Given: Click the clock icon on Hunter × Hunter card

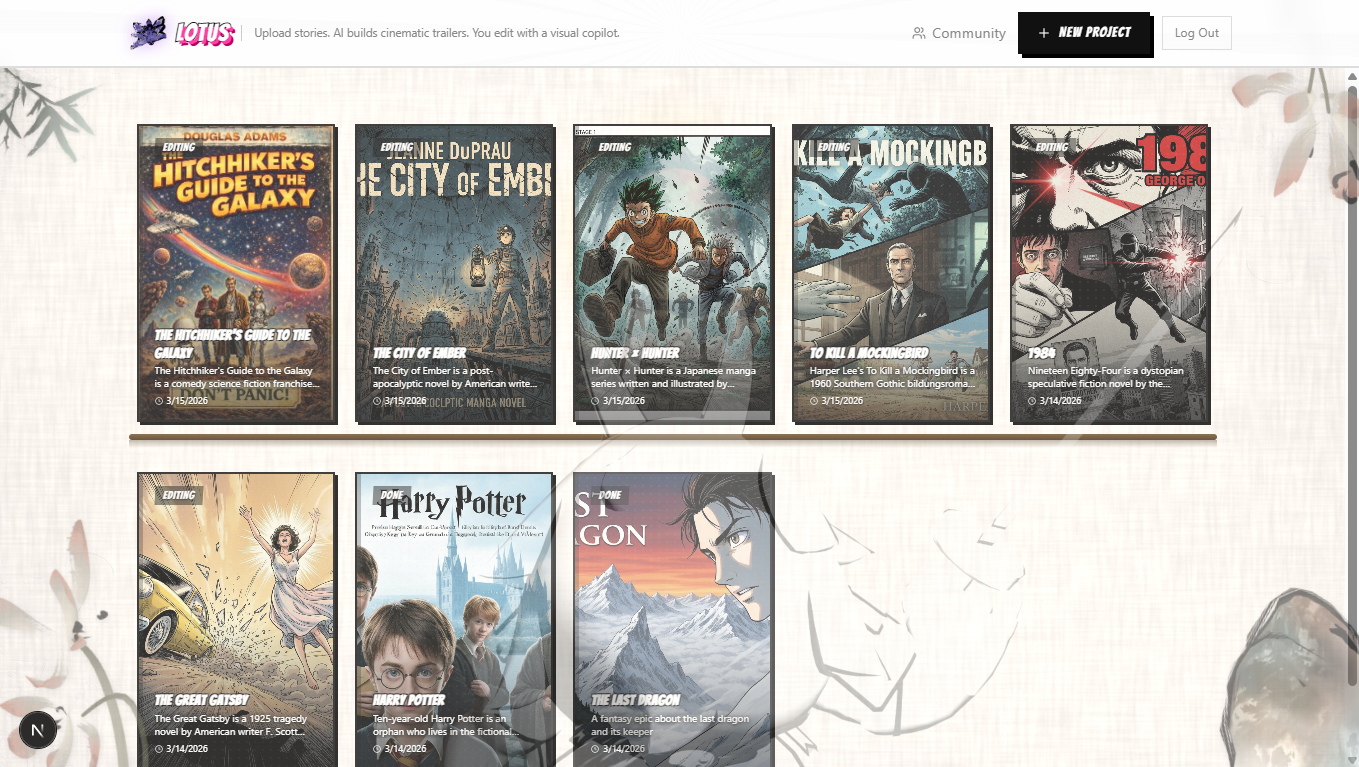Looking at the screenshot, I should point(595,401).
